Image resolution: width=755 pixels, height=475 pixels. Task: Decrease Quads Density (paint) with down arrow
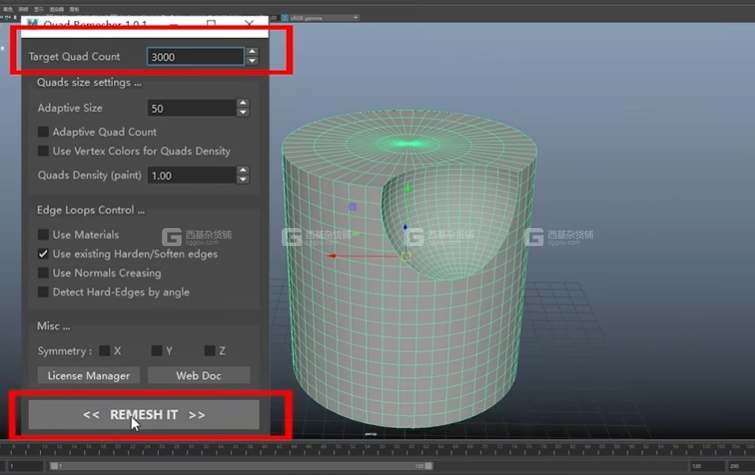tap(243, 180)
